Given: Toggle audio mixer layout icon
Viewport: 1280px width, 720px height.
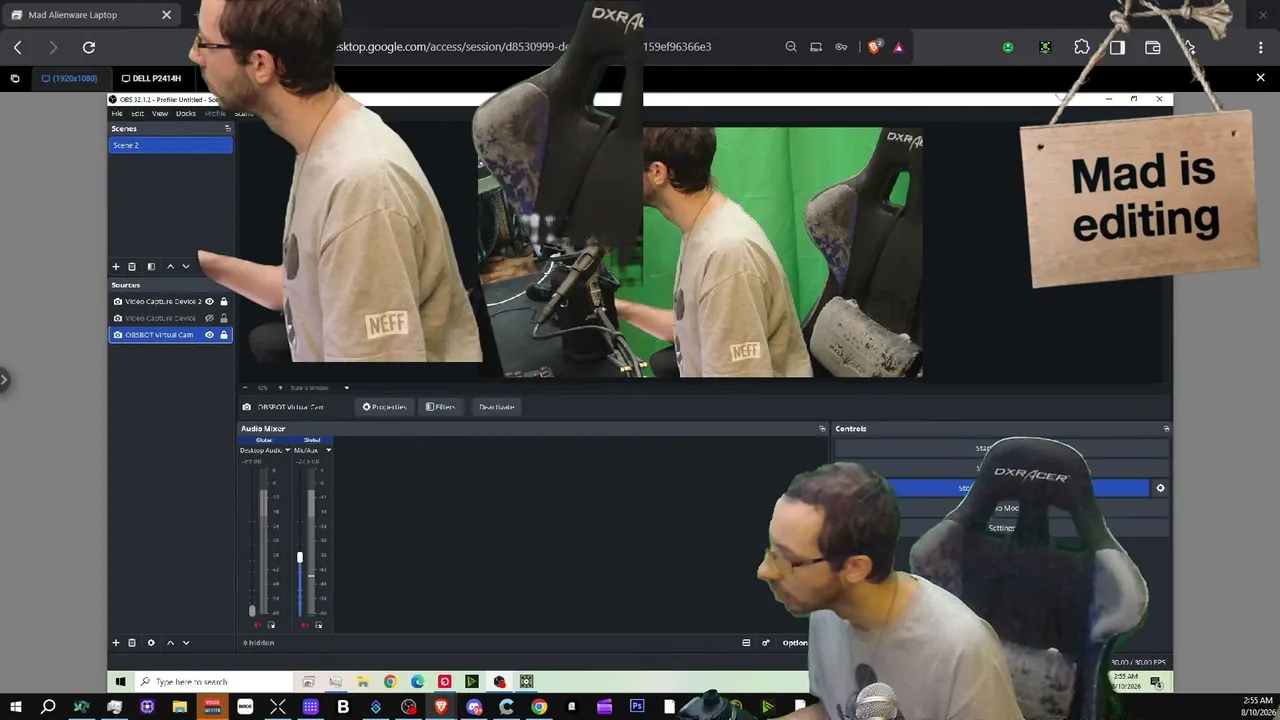Looking at the screenshot, I should pyautogui.click(x=746, y=643).
